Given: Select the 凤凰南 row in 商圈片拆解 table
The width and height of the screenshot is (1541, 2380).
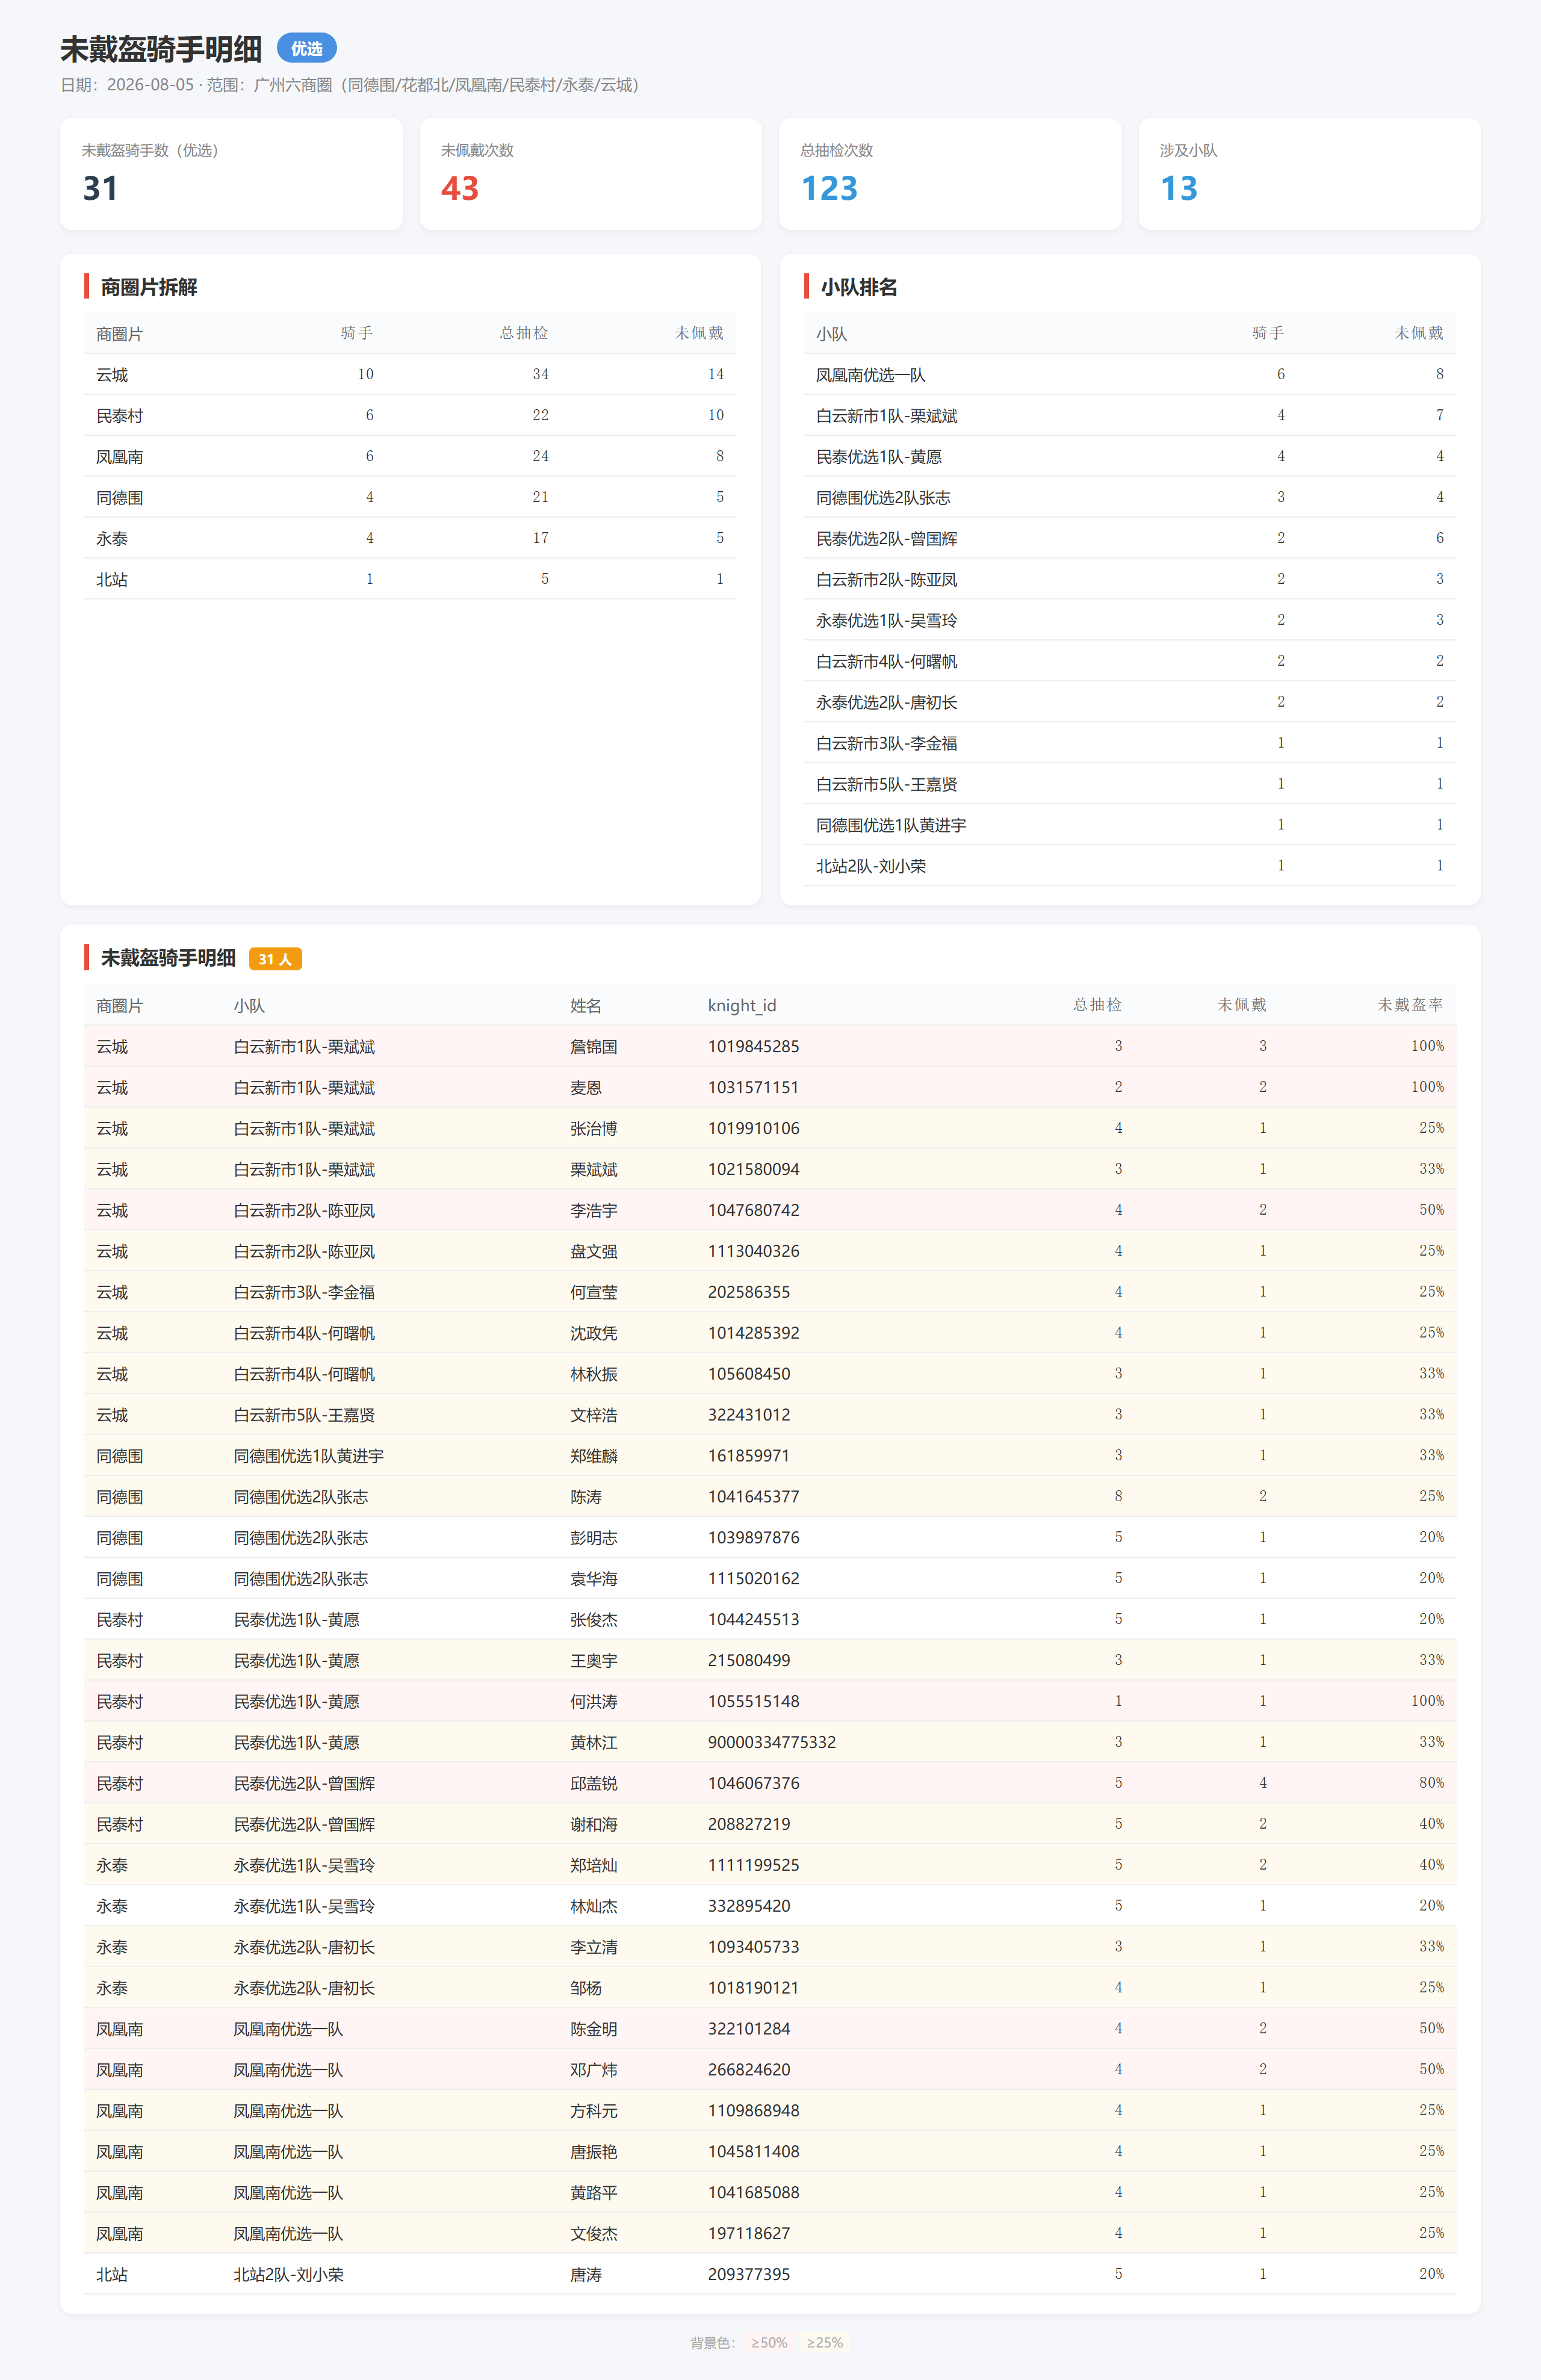Looking at the screenshot, I should coord(410,456).
